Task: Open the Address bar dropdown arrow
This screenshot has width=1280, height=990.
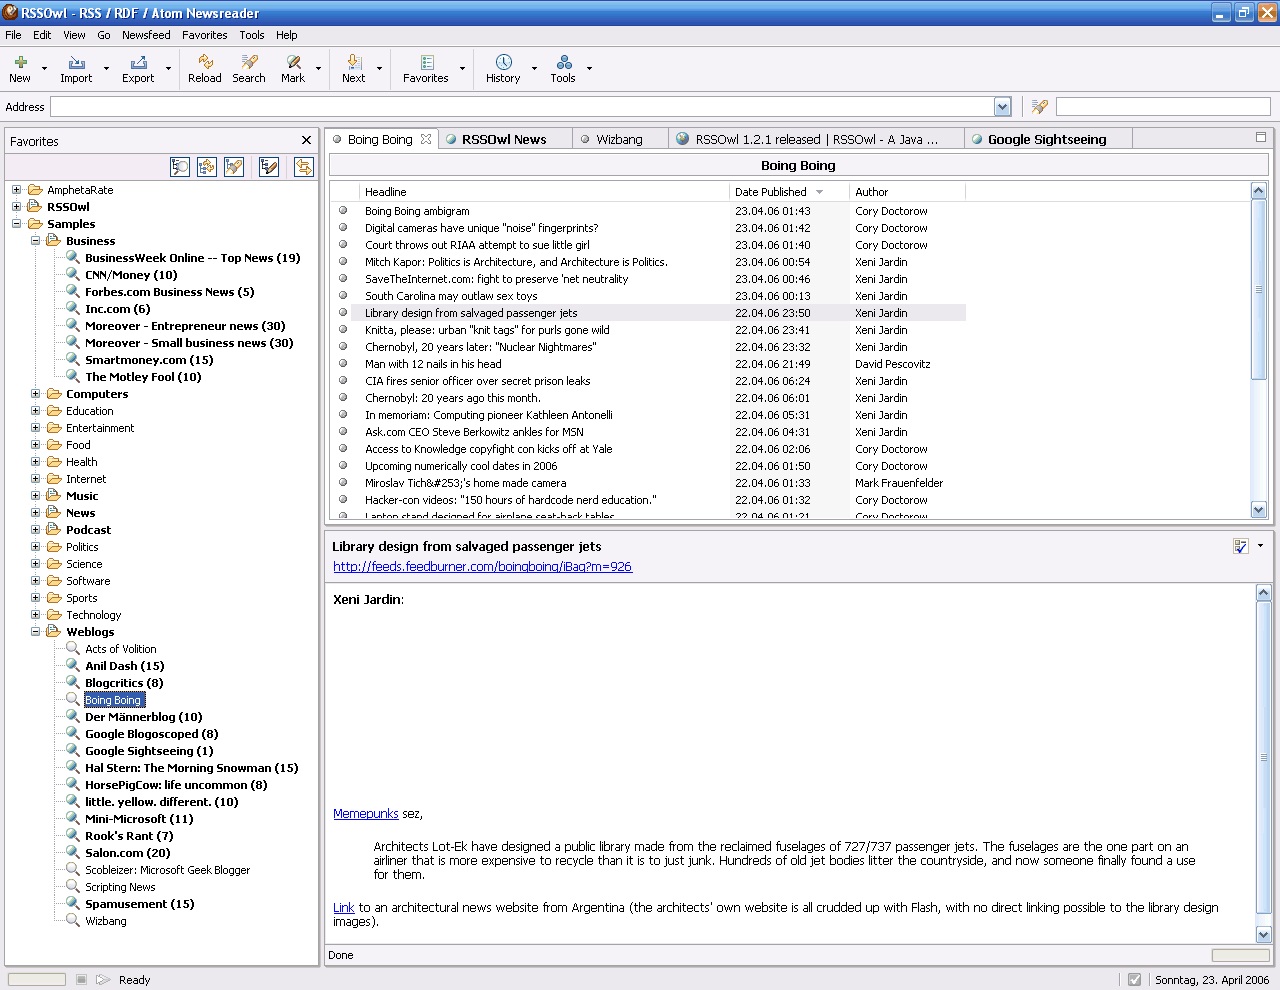Action: (1002, 106)
